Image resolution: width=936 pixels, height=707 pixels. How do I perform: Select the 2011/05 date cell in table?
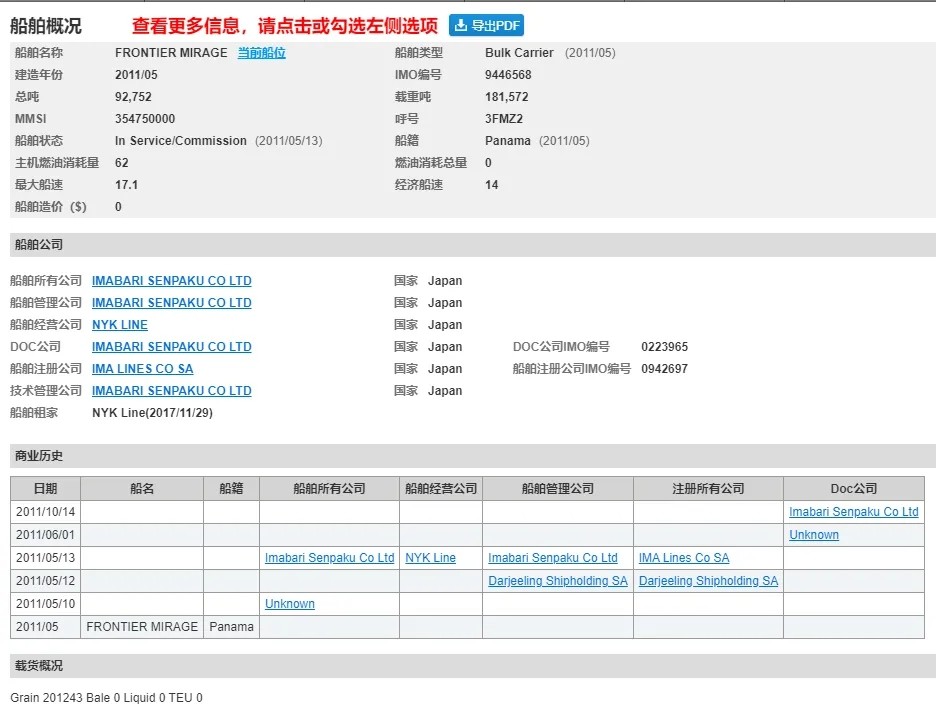45,627
